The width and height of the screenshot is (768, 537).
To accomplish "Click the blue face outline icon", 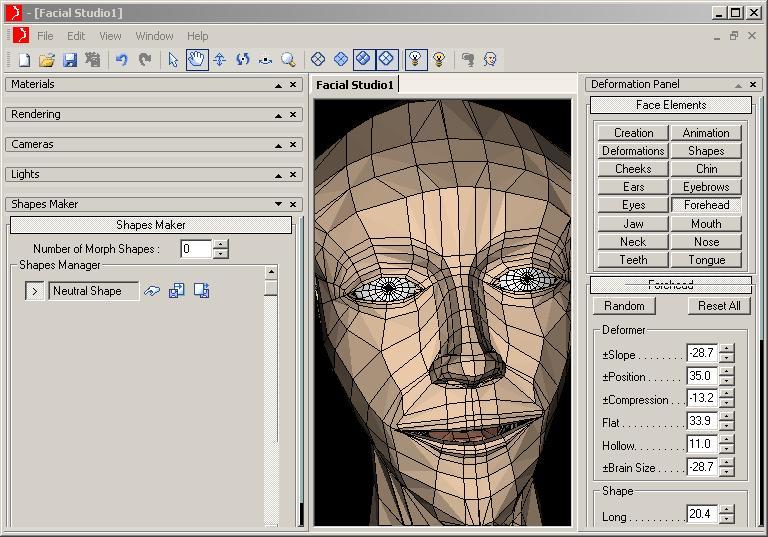I will 490,60.
